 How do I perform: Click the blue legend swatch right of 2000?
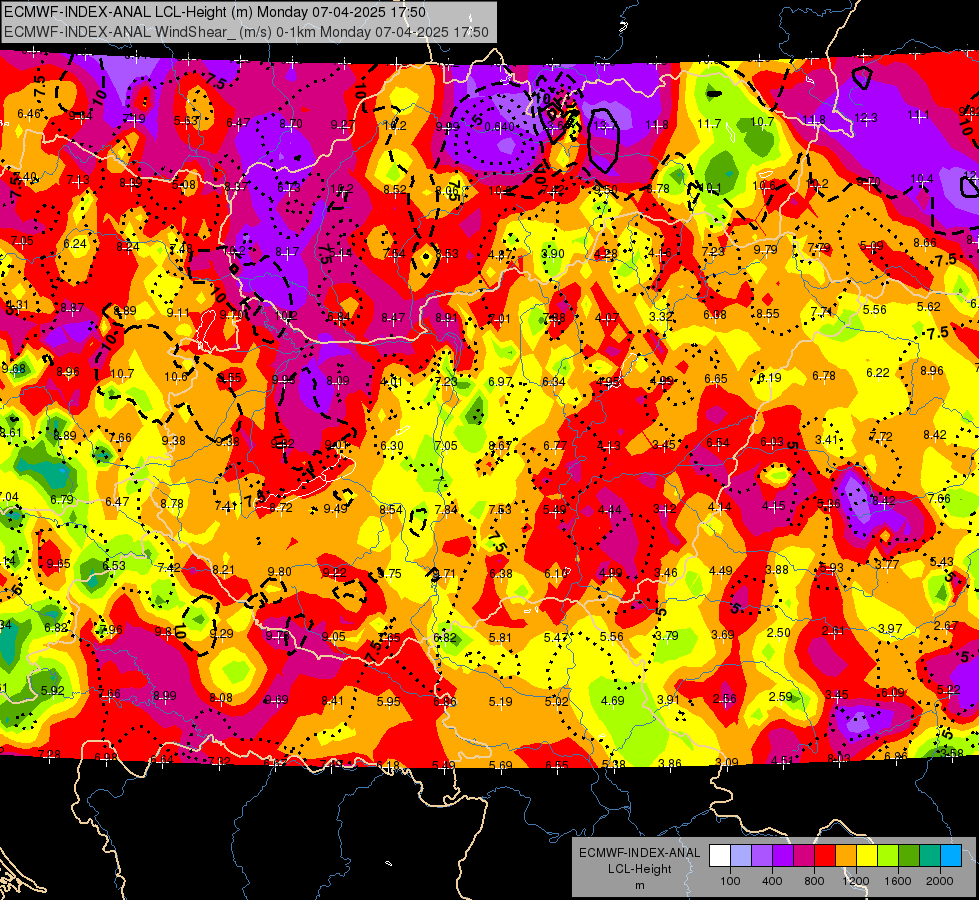pos(951,856)
